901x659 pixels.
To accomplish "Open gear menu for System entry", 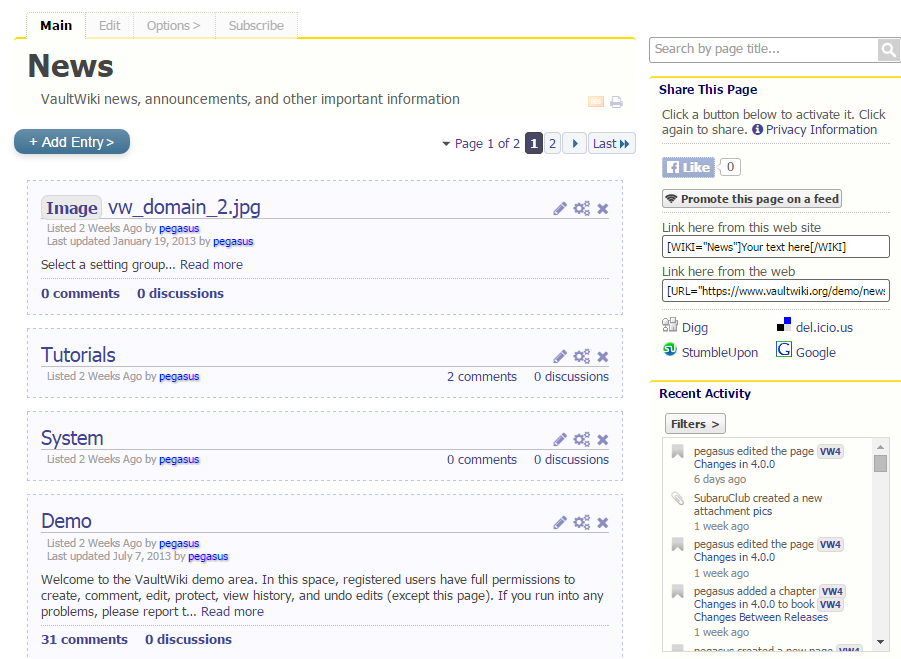I will point(582,439).
